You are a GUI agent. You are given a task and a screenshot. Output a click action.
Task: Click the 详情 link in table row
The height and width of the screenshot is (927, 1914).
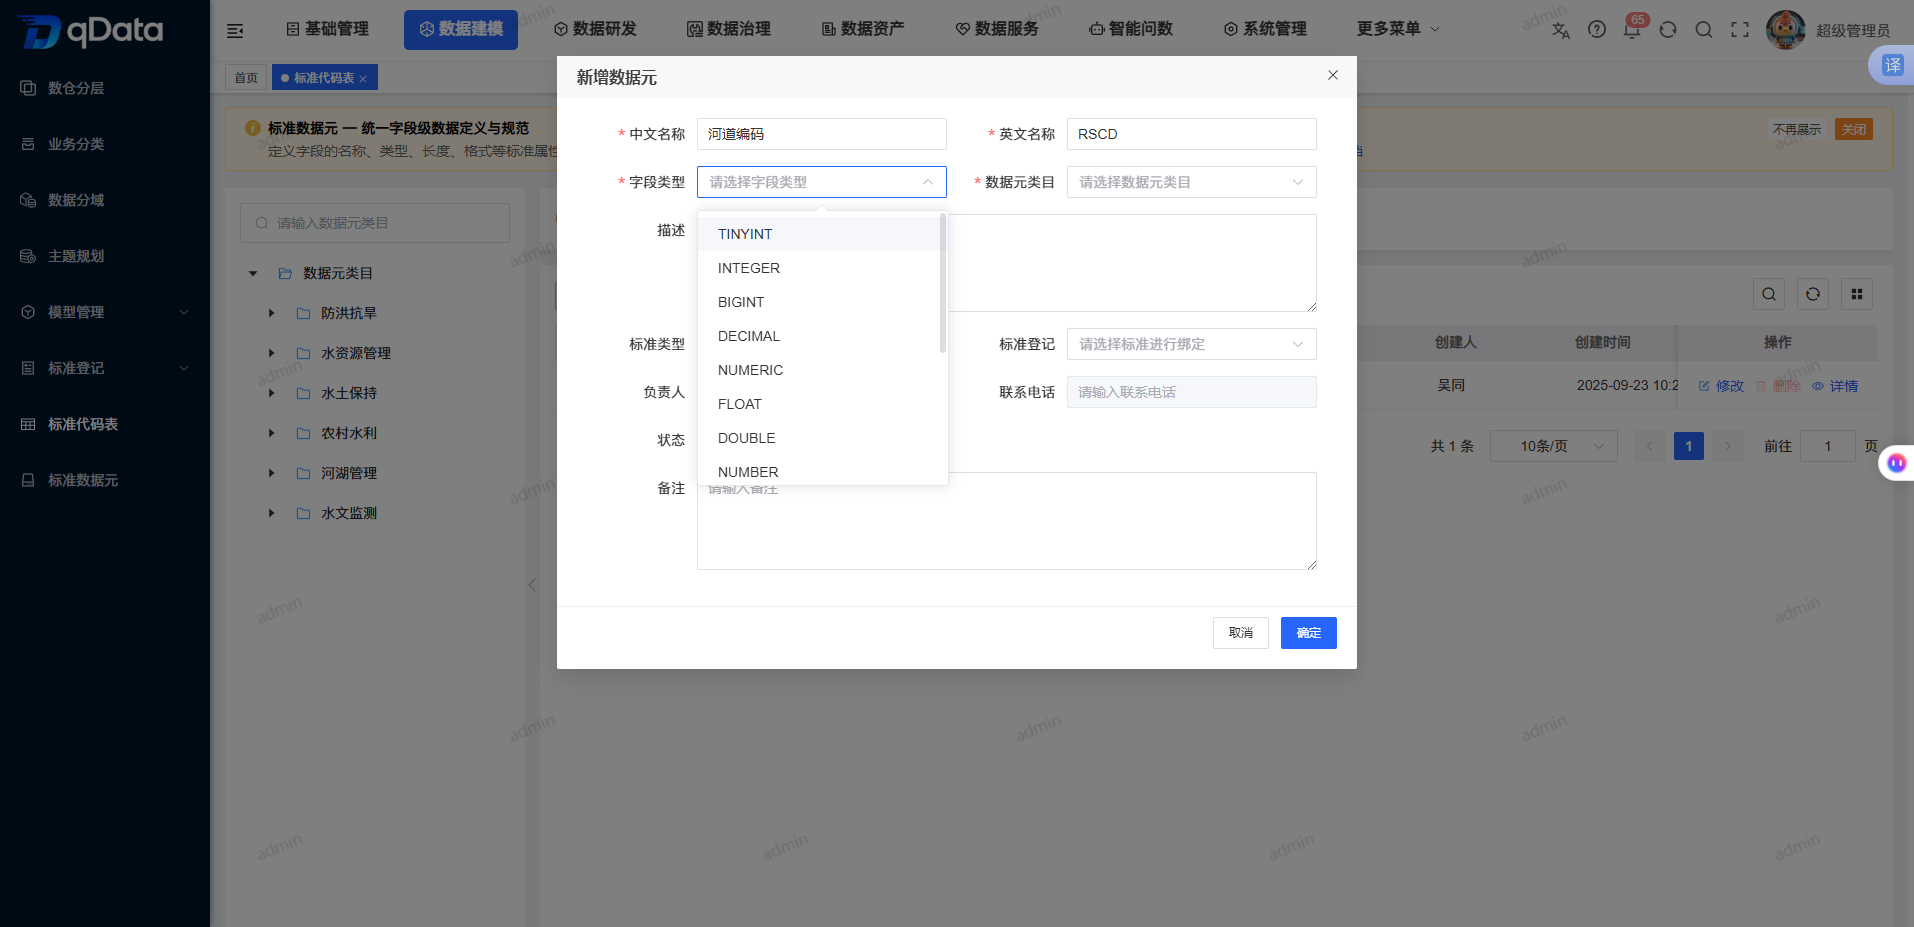click(1835, 386)
